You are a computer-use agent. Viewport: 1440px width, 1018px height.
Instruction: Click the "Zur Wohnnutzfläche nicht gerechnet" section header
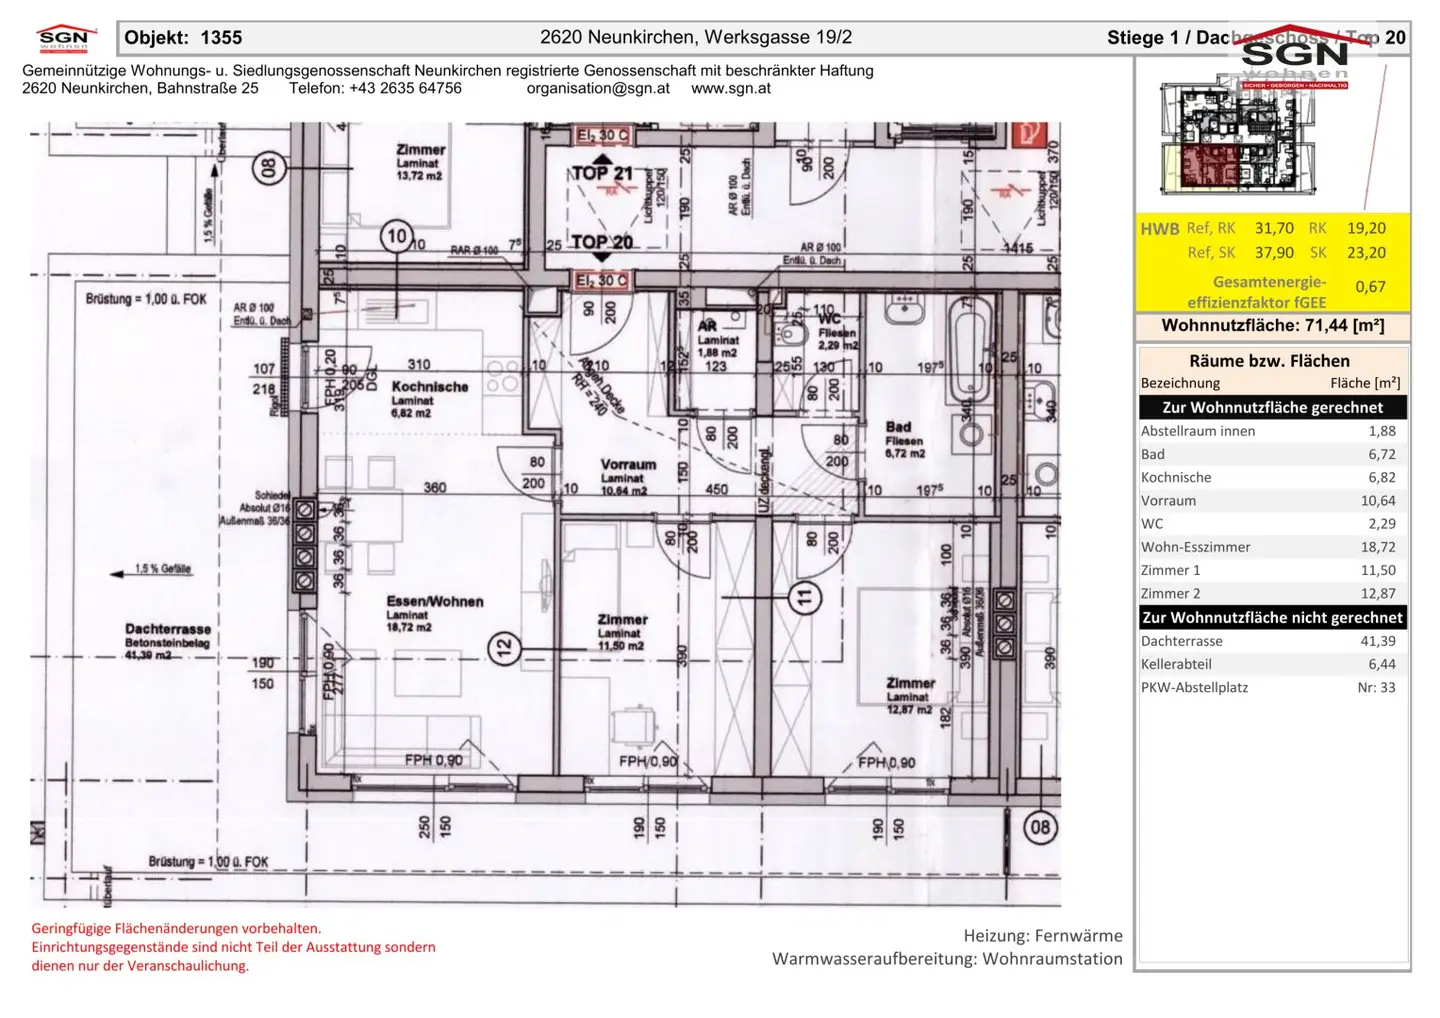click(x=1273, y=618)
